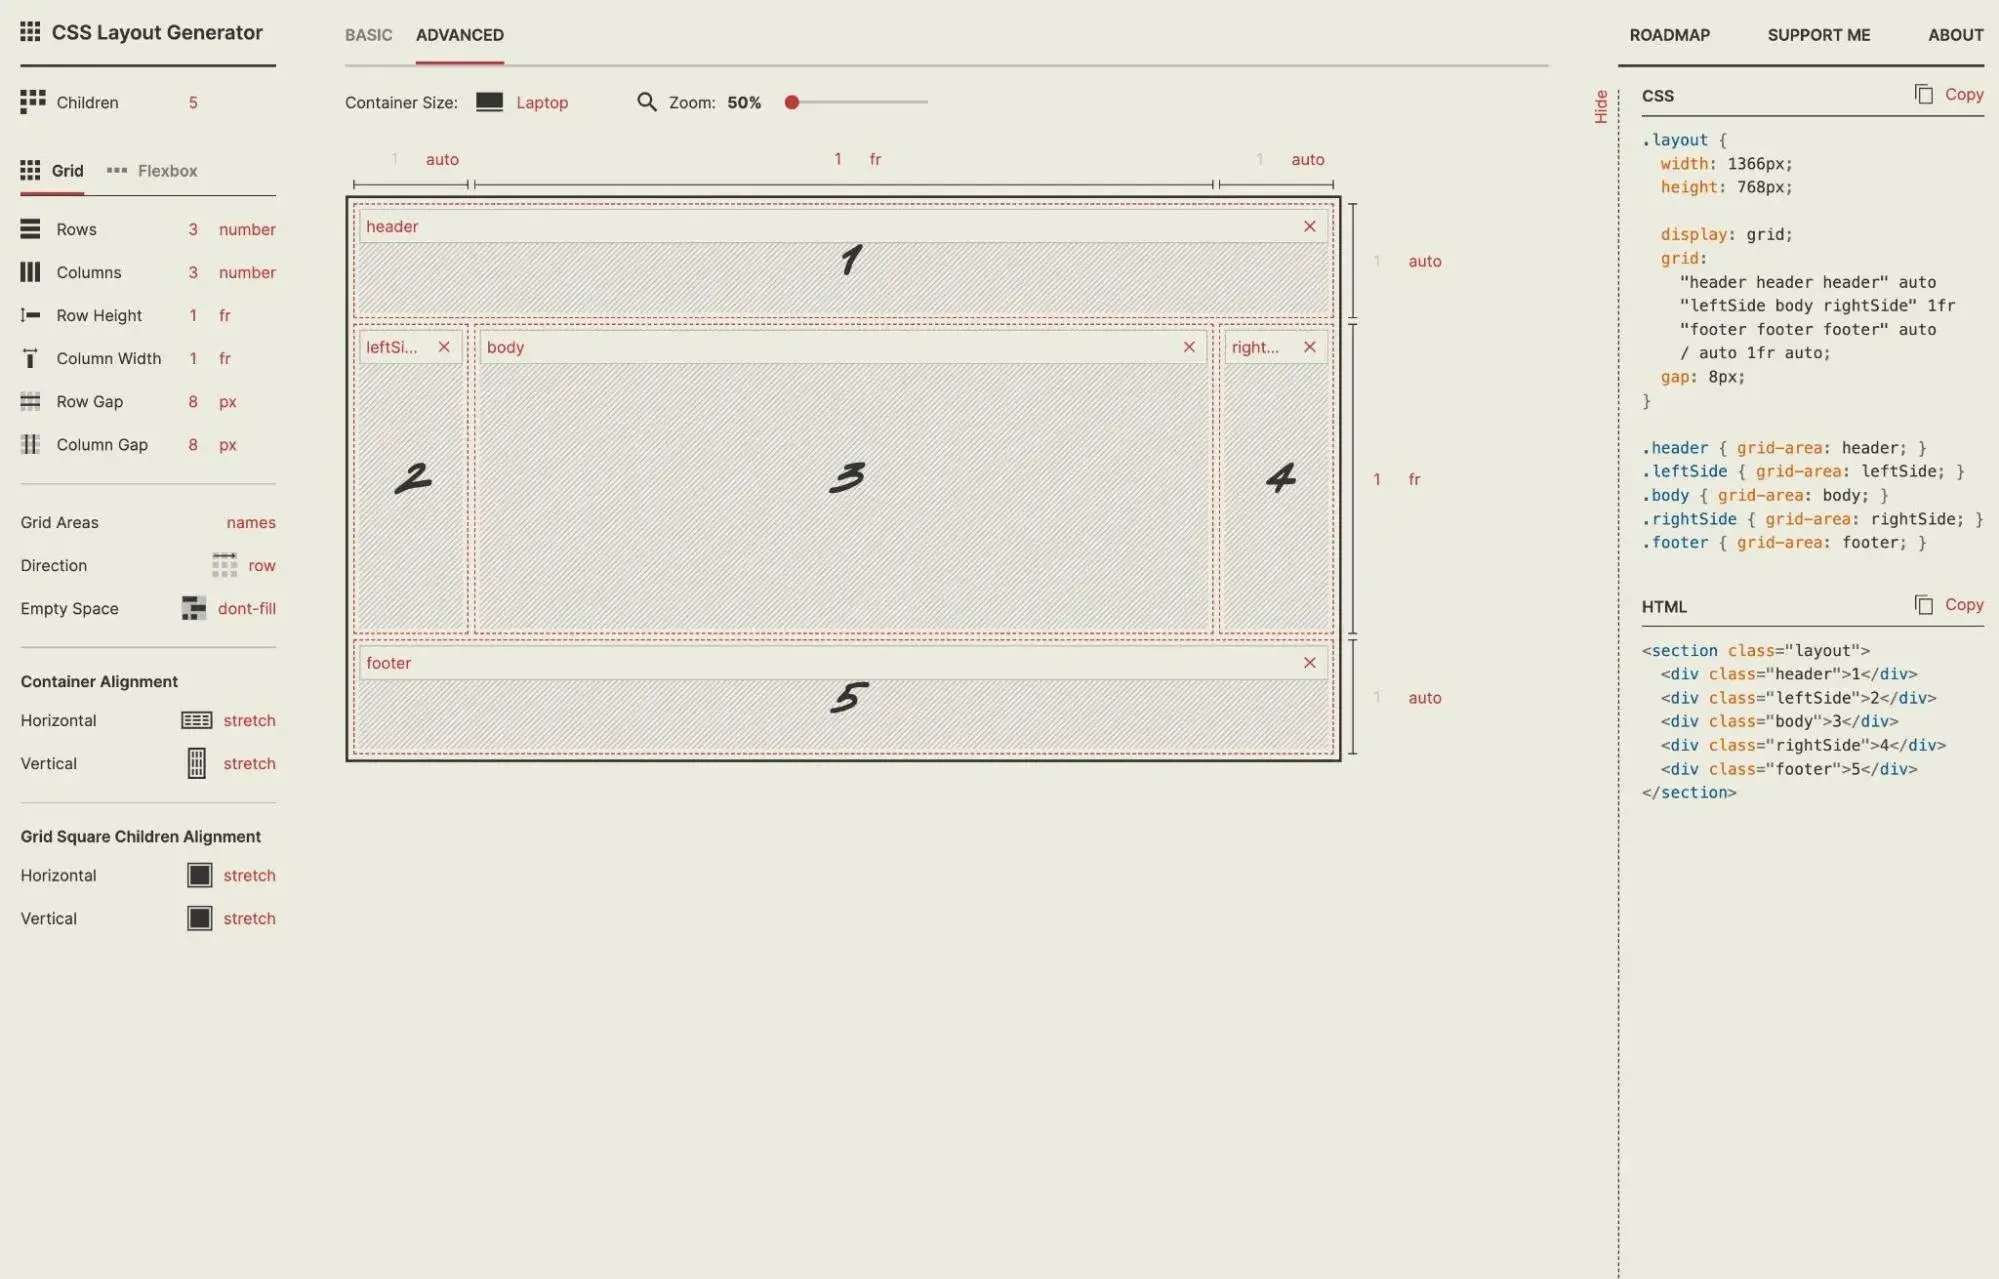Toggle Grid Areas 'names' option

coord(251,522)
